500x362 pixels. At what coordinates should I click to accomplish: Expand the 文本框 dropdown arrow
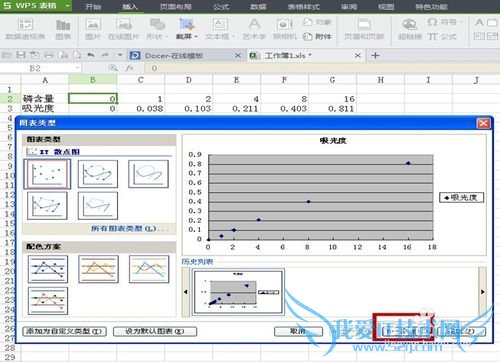click(233, 37)
